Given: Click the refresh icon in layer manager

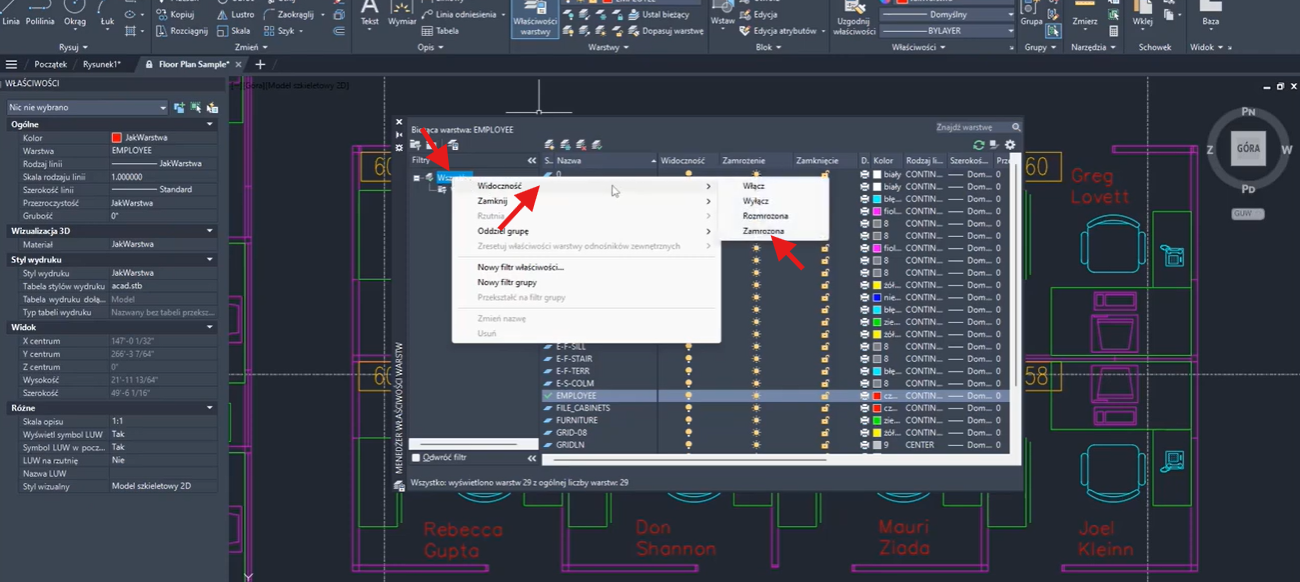Looking at the screenshot, I should (978, 145).
